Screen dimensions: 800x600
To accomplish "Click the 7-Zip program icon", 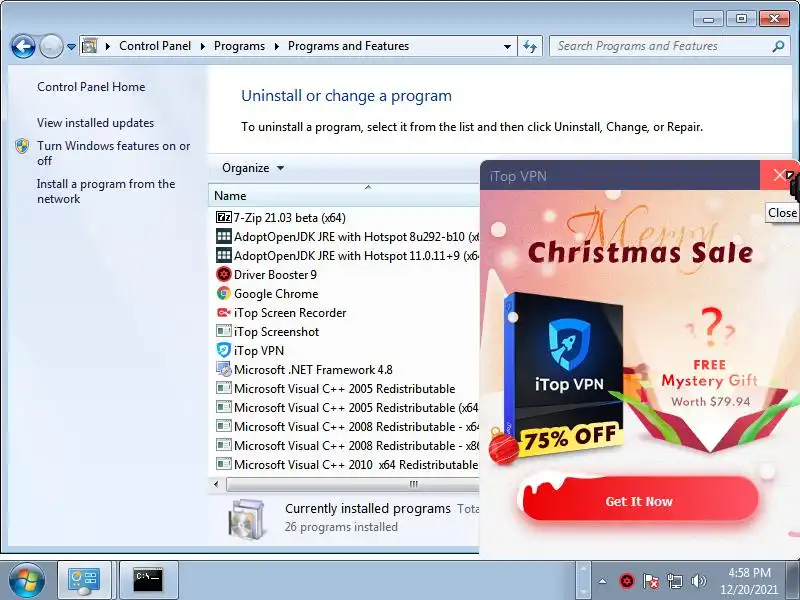I will coord(223,217).
